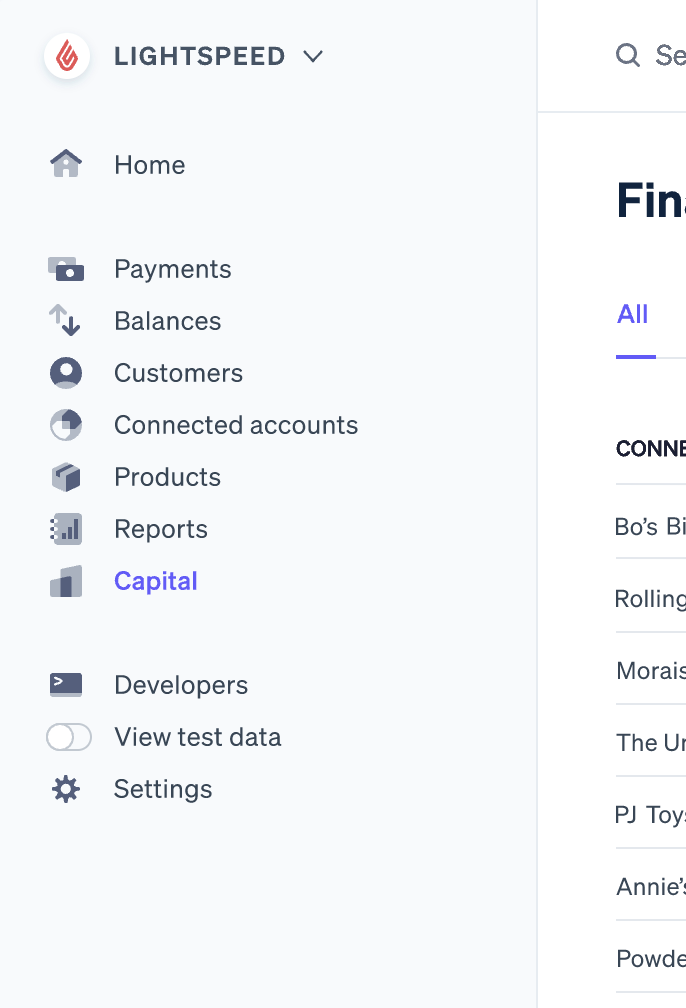The height and width of the screenshot is (1008, 686).
Task: Click the Developers terminal icon
Action: [x=66, y=685]
